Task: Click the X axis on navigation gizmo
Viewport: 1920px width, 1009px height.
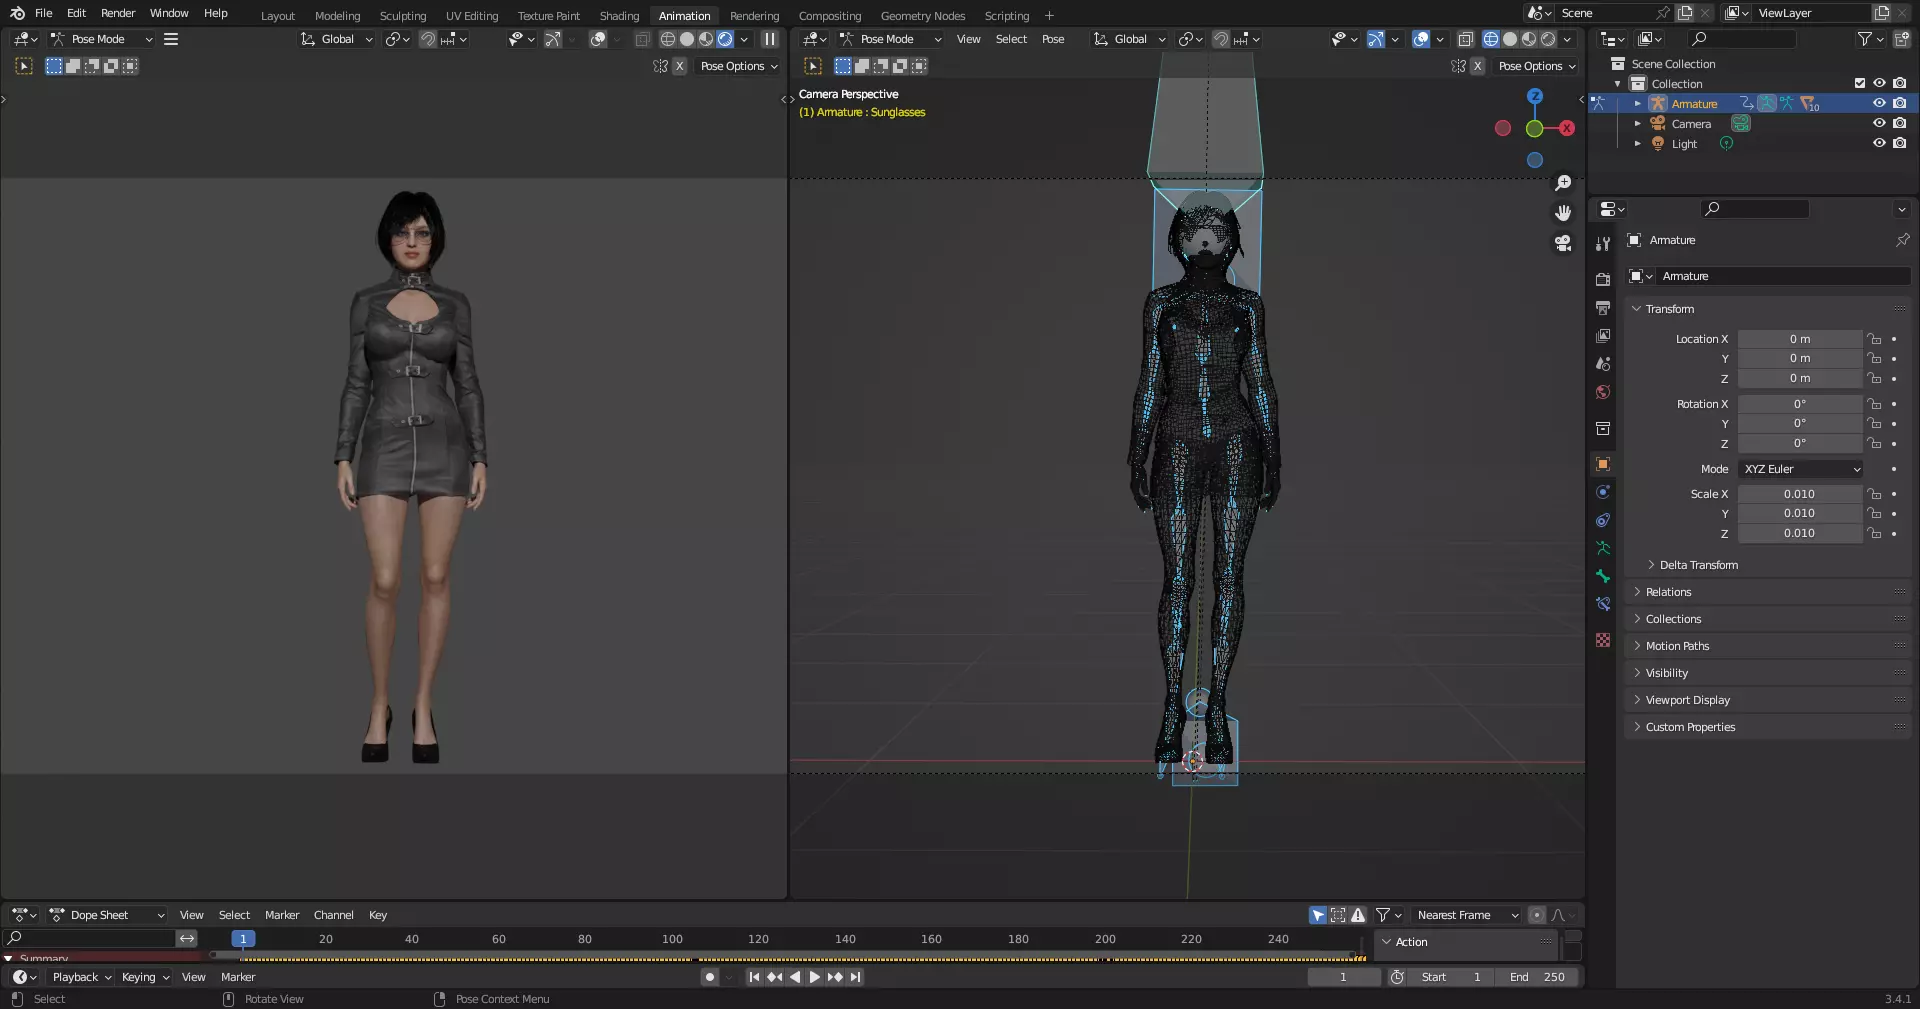Action: click(x=1567, y=128)
